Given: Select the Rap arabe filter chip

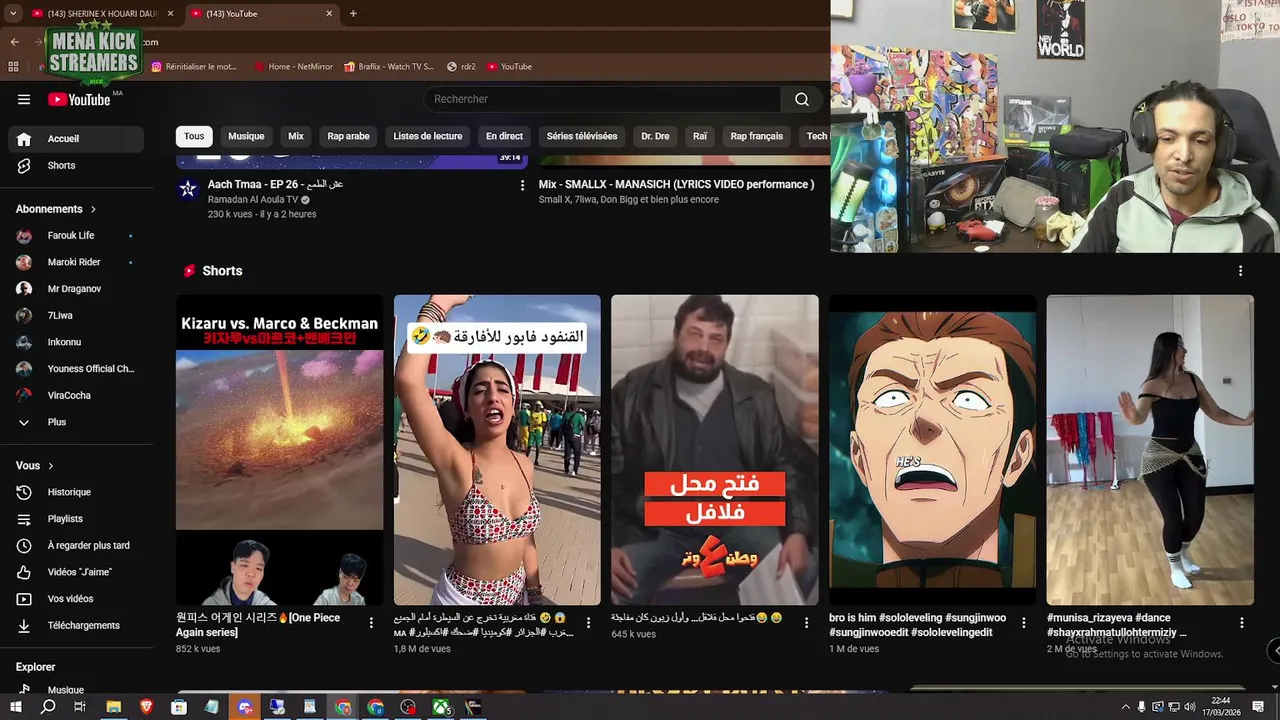Looking at the screenshot, I should tap(348, 136).
